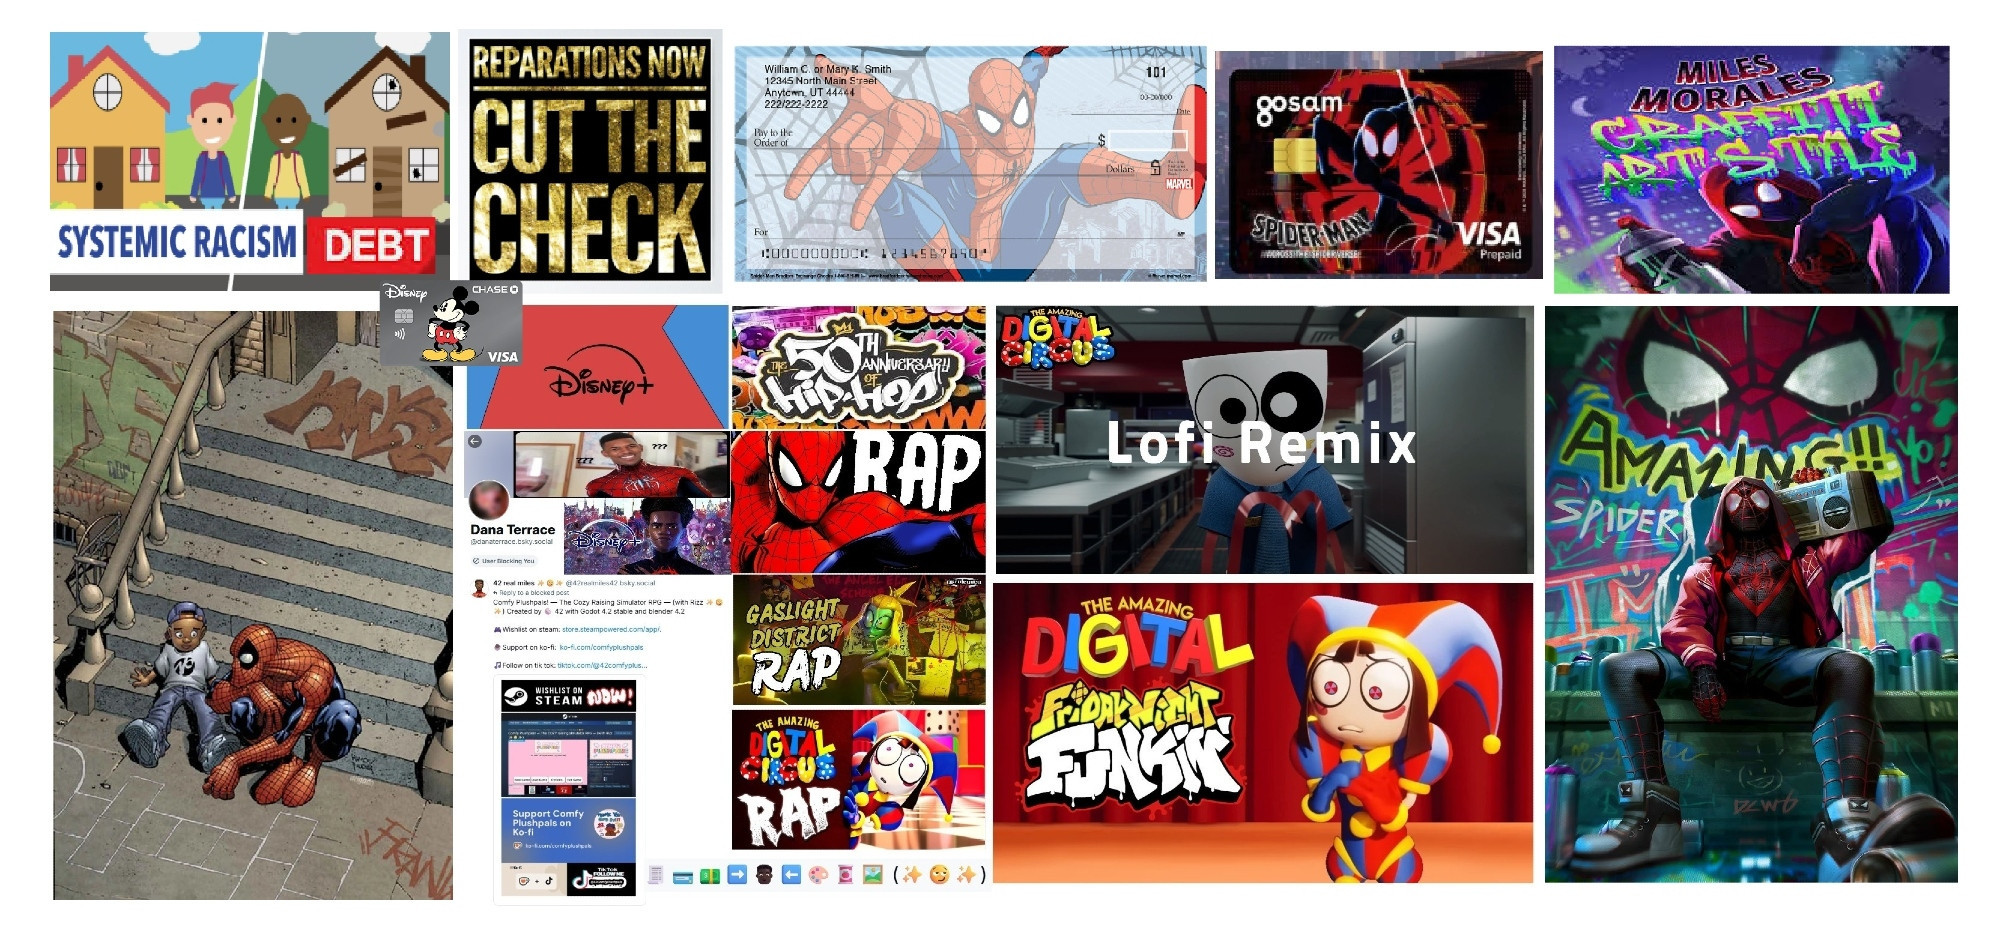Open the Gaslight District Rap thumbnail
The height and width of the screenshot is (945, 2000).
click(x=859, y=640)
